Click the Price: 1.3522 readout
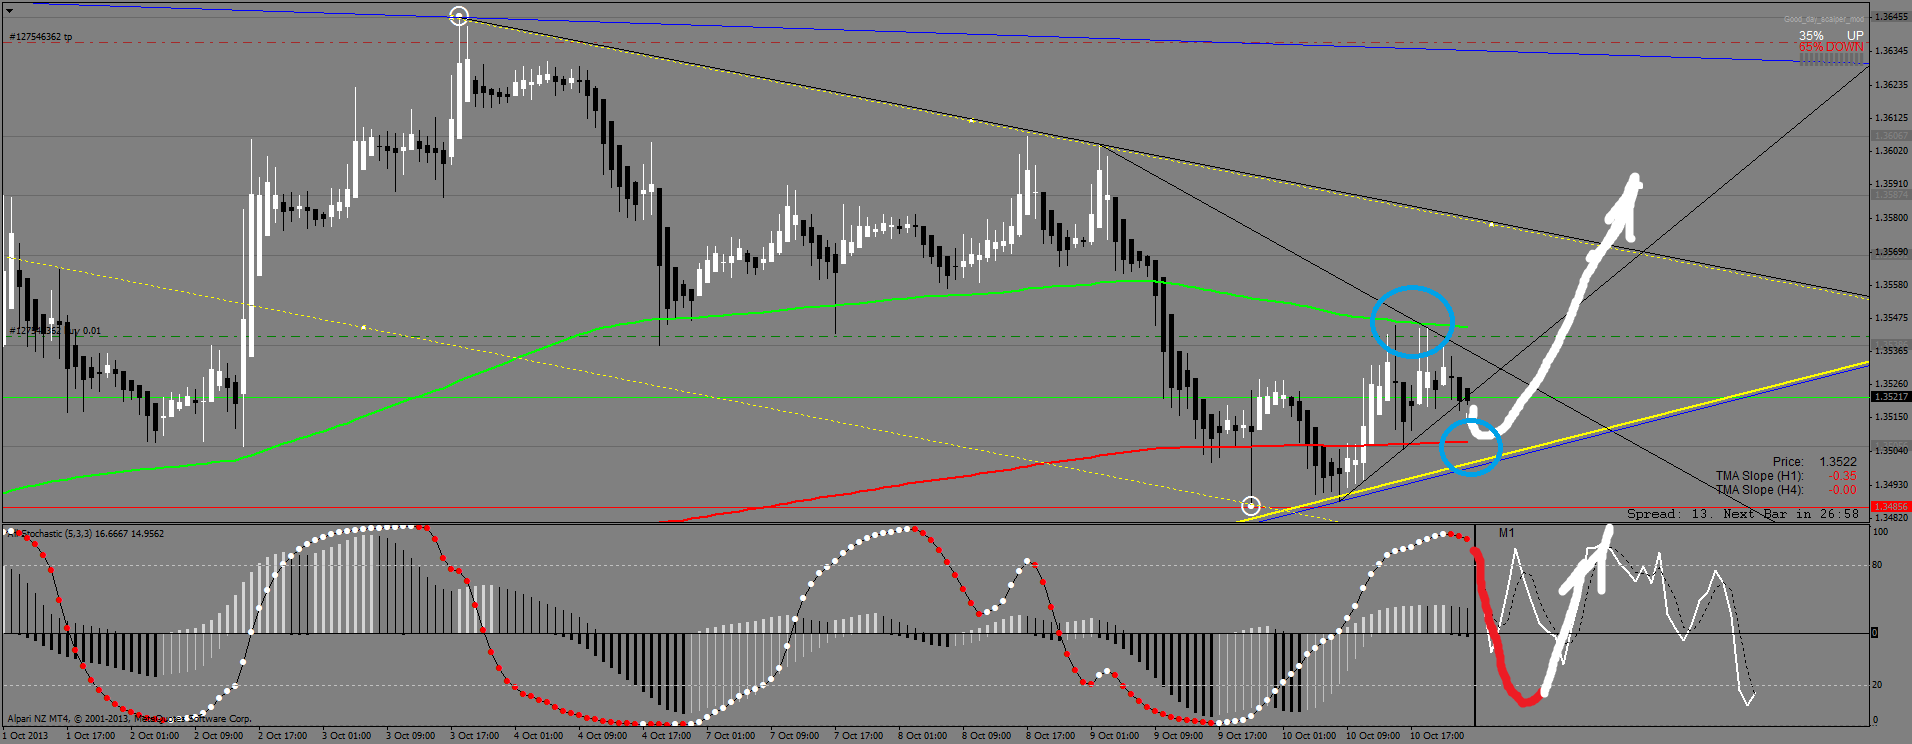 tap(1814, 462)
